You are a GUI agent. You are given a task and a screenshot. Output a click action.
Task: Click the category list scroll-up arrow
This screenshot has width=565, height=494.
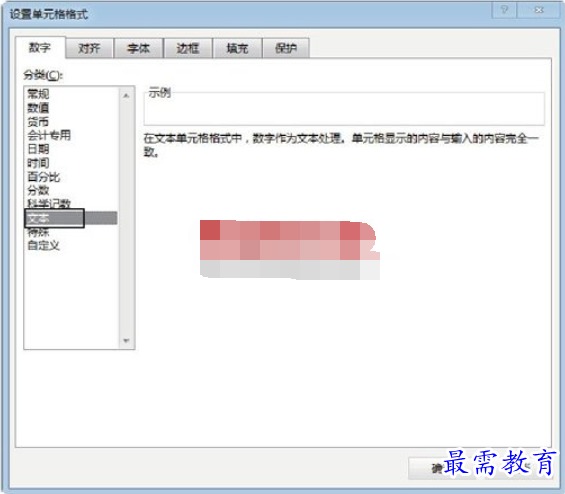(126, 95)
